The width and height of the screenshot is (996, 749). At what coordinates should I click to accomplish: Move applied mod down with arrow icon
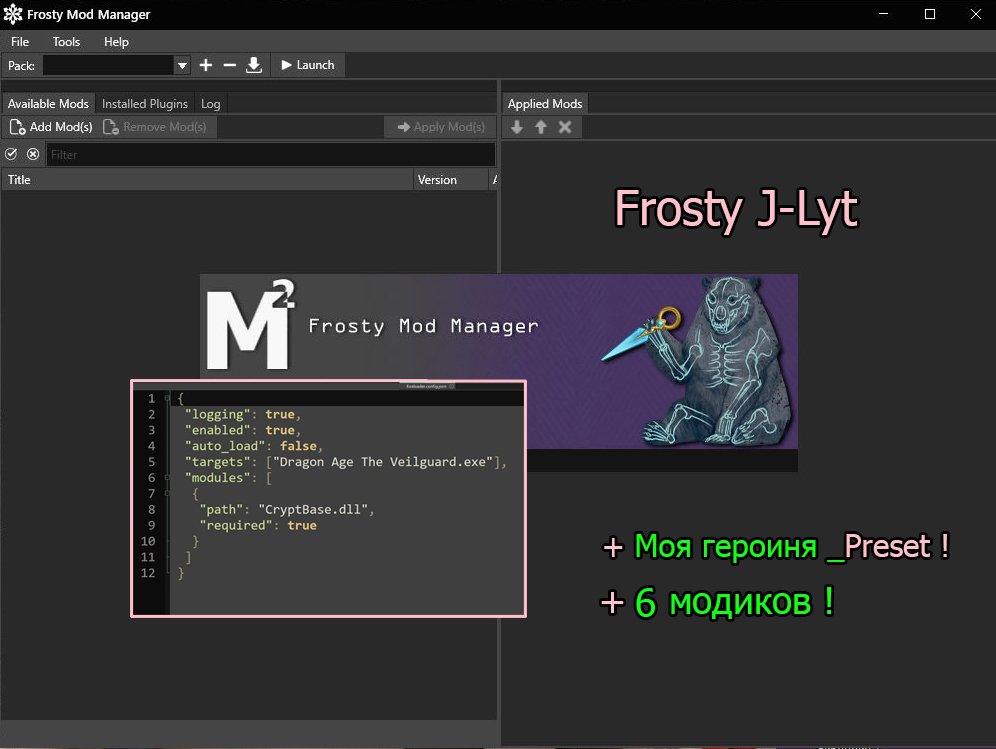coord(517,127)
